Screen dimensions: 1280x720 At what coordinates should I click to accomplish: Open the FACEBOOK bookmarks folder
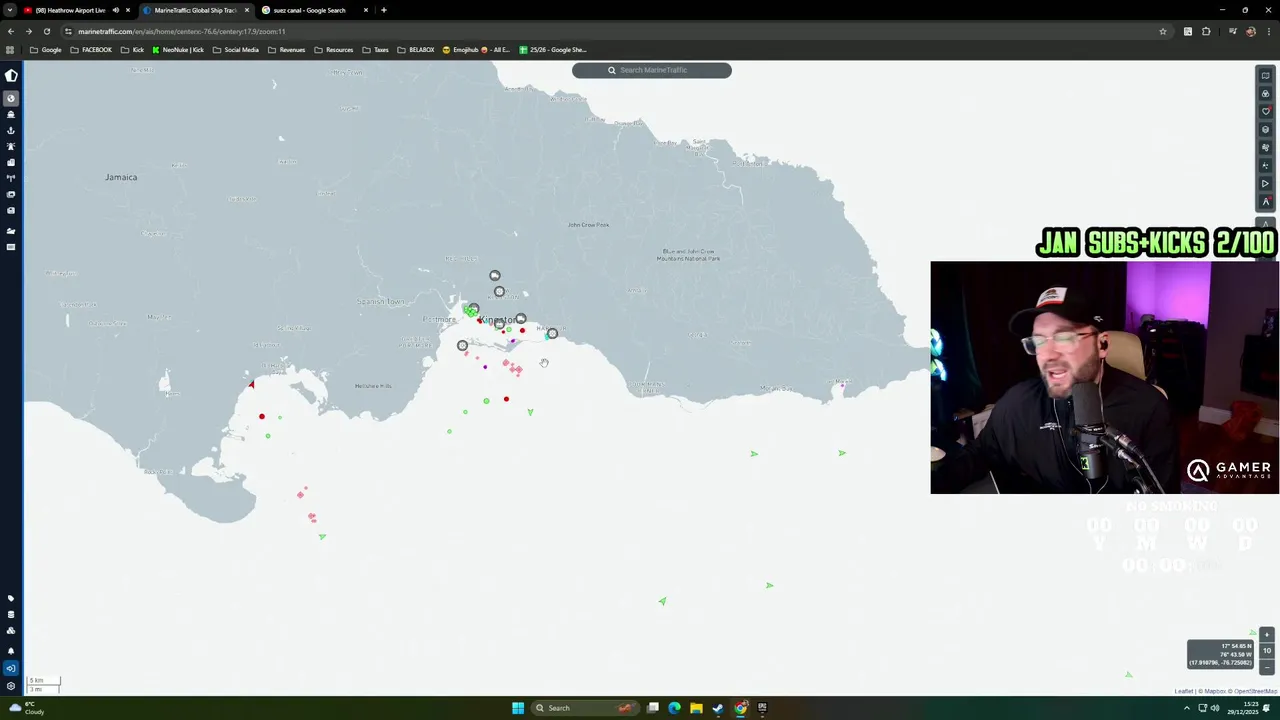point(91,50)
